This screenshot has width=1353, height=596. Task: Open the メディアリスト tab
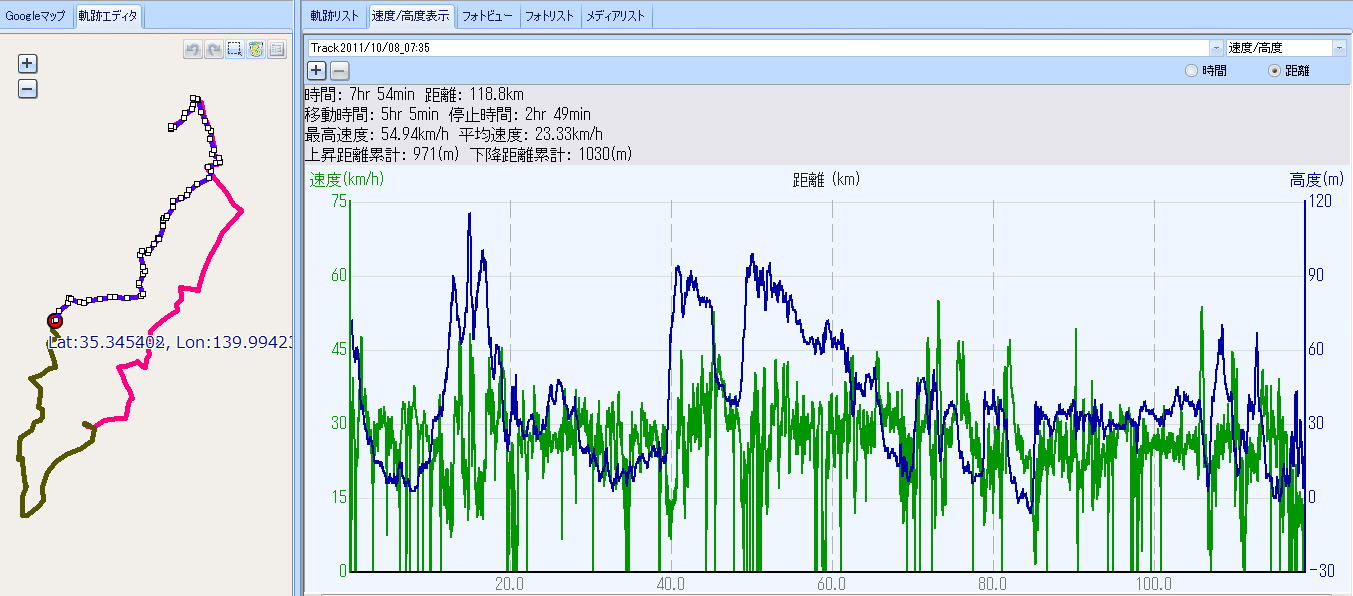click(616, 16)
